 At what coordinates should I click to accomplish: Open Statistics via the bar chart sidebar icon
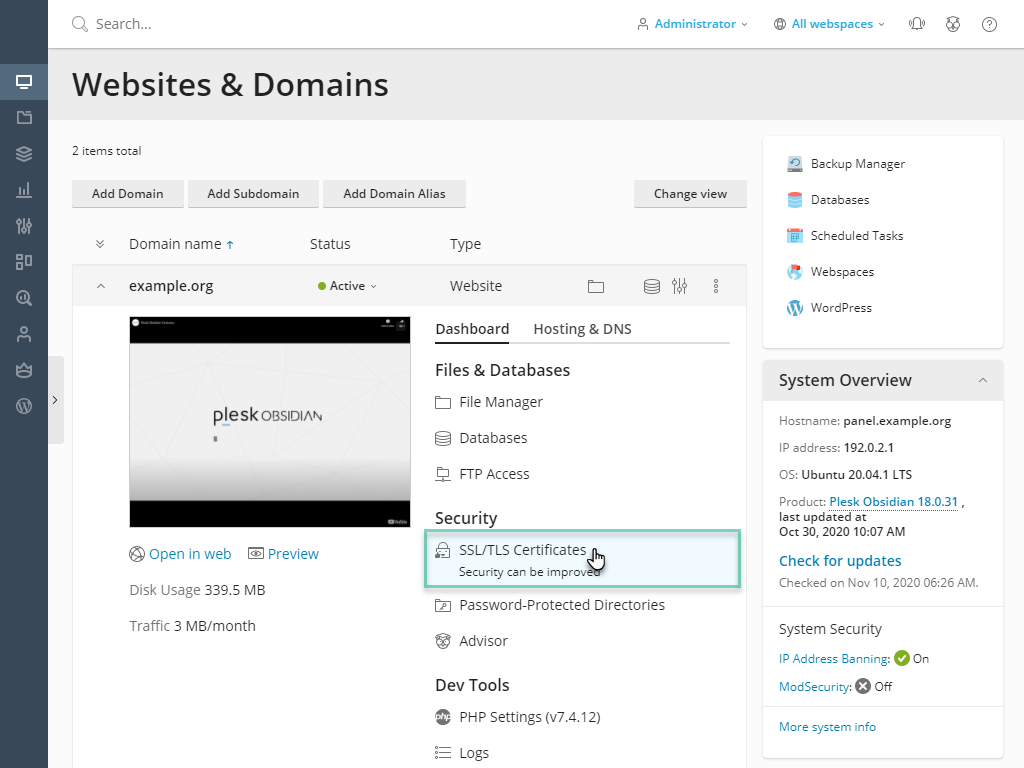coord(23,190)
